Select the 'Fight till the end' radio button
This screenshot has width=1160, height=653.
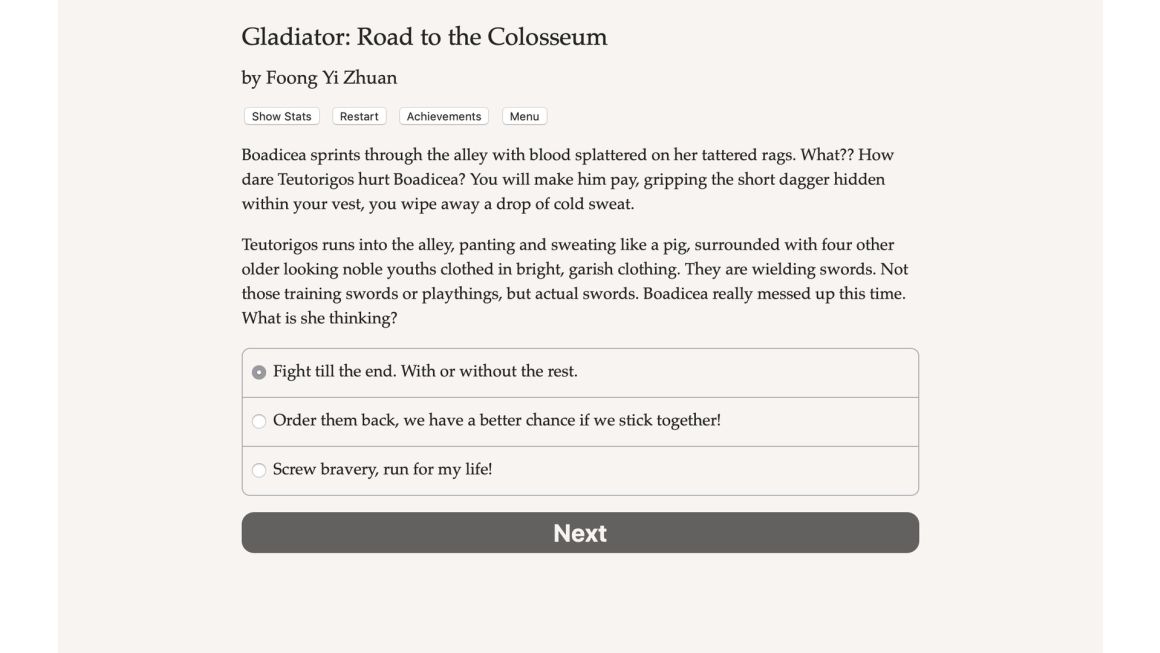click(259, 372)
